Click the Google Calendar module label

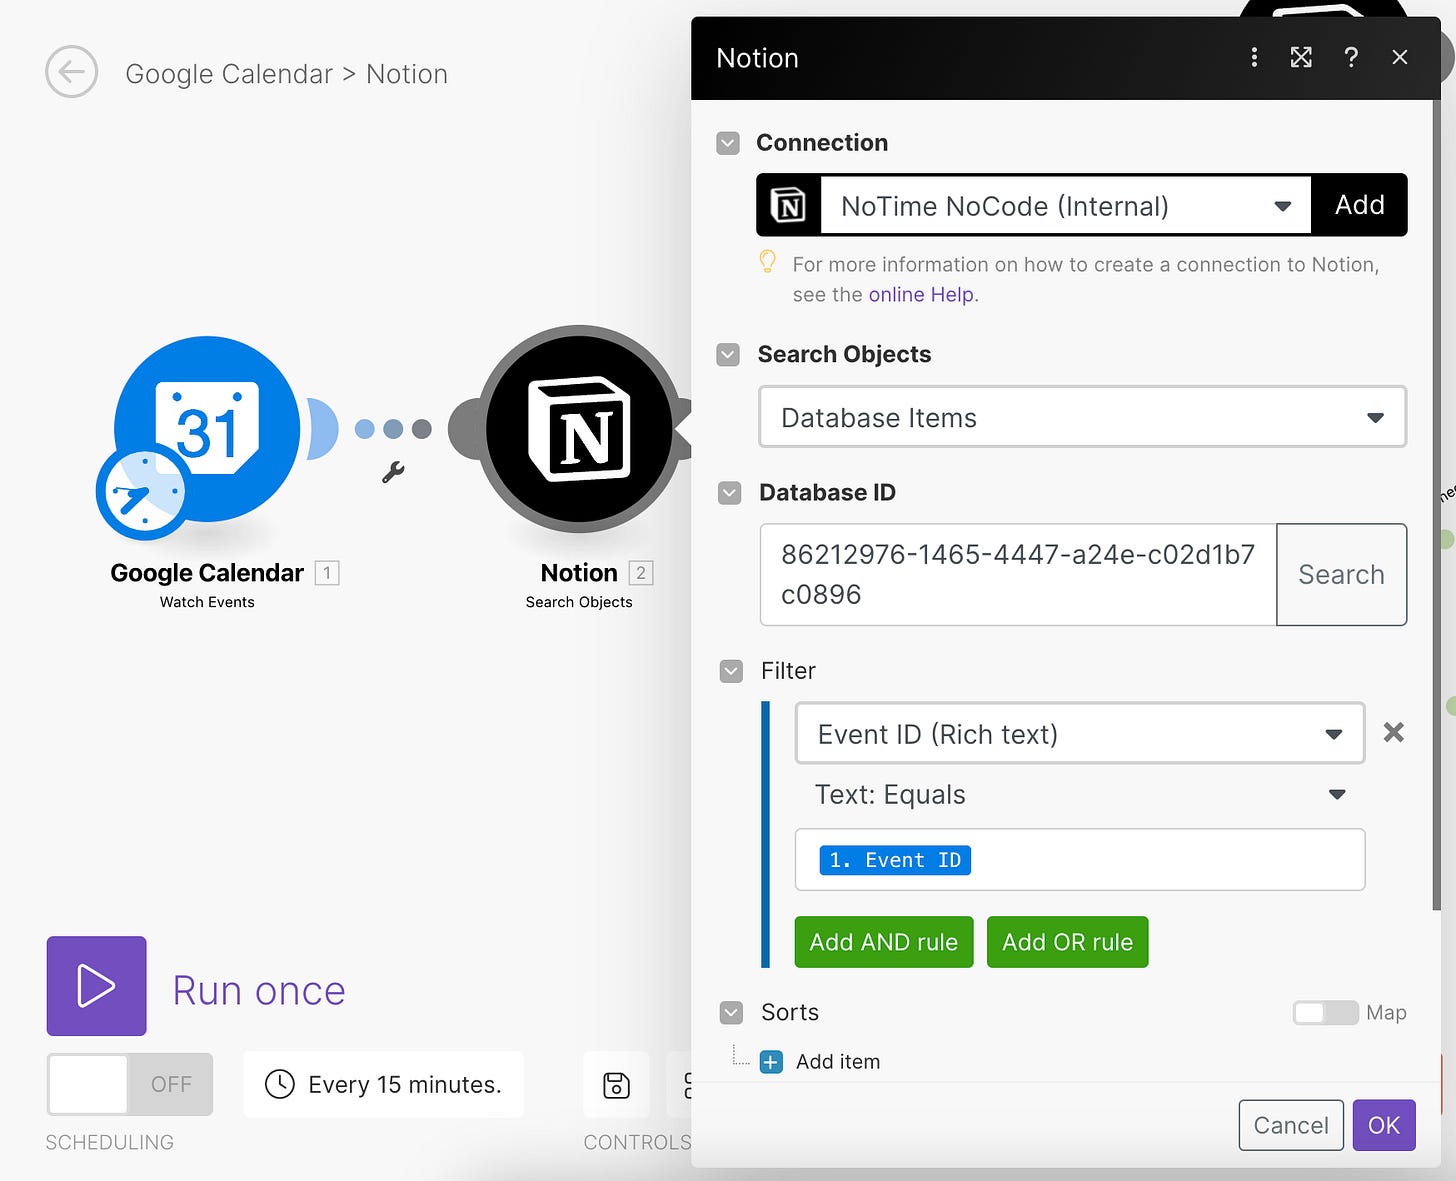(x=207, y=573)
